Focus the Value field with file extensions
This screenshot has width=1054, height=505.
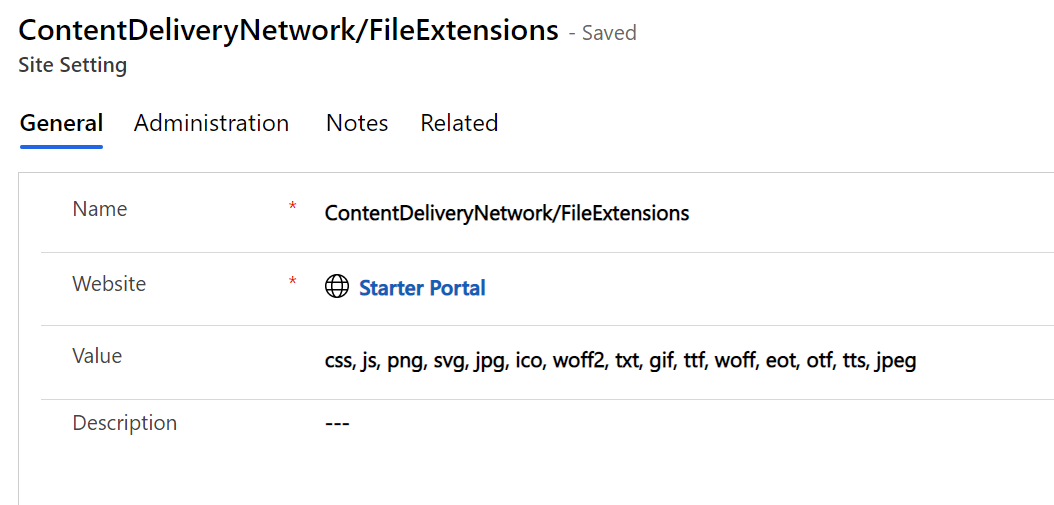[x=620, y=360]
